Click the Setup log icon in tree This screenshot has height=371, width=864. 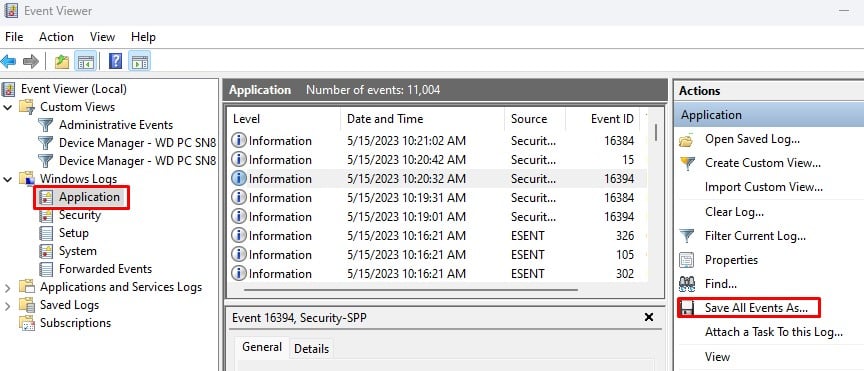(x=46, y=234)
